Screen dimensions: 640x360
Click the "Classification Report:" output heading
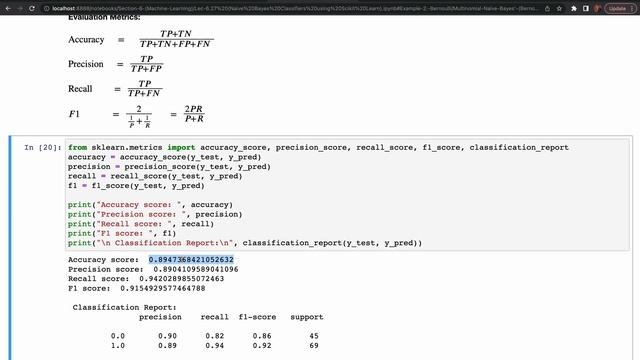pos(124,307)
